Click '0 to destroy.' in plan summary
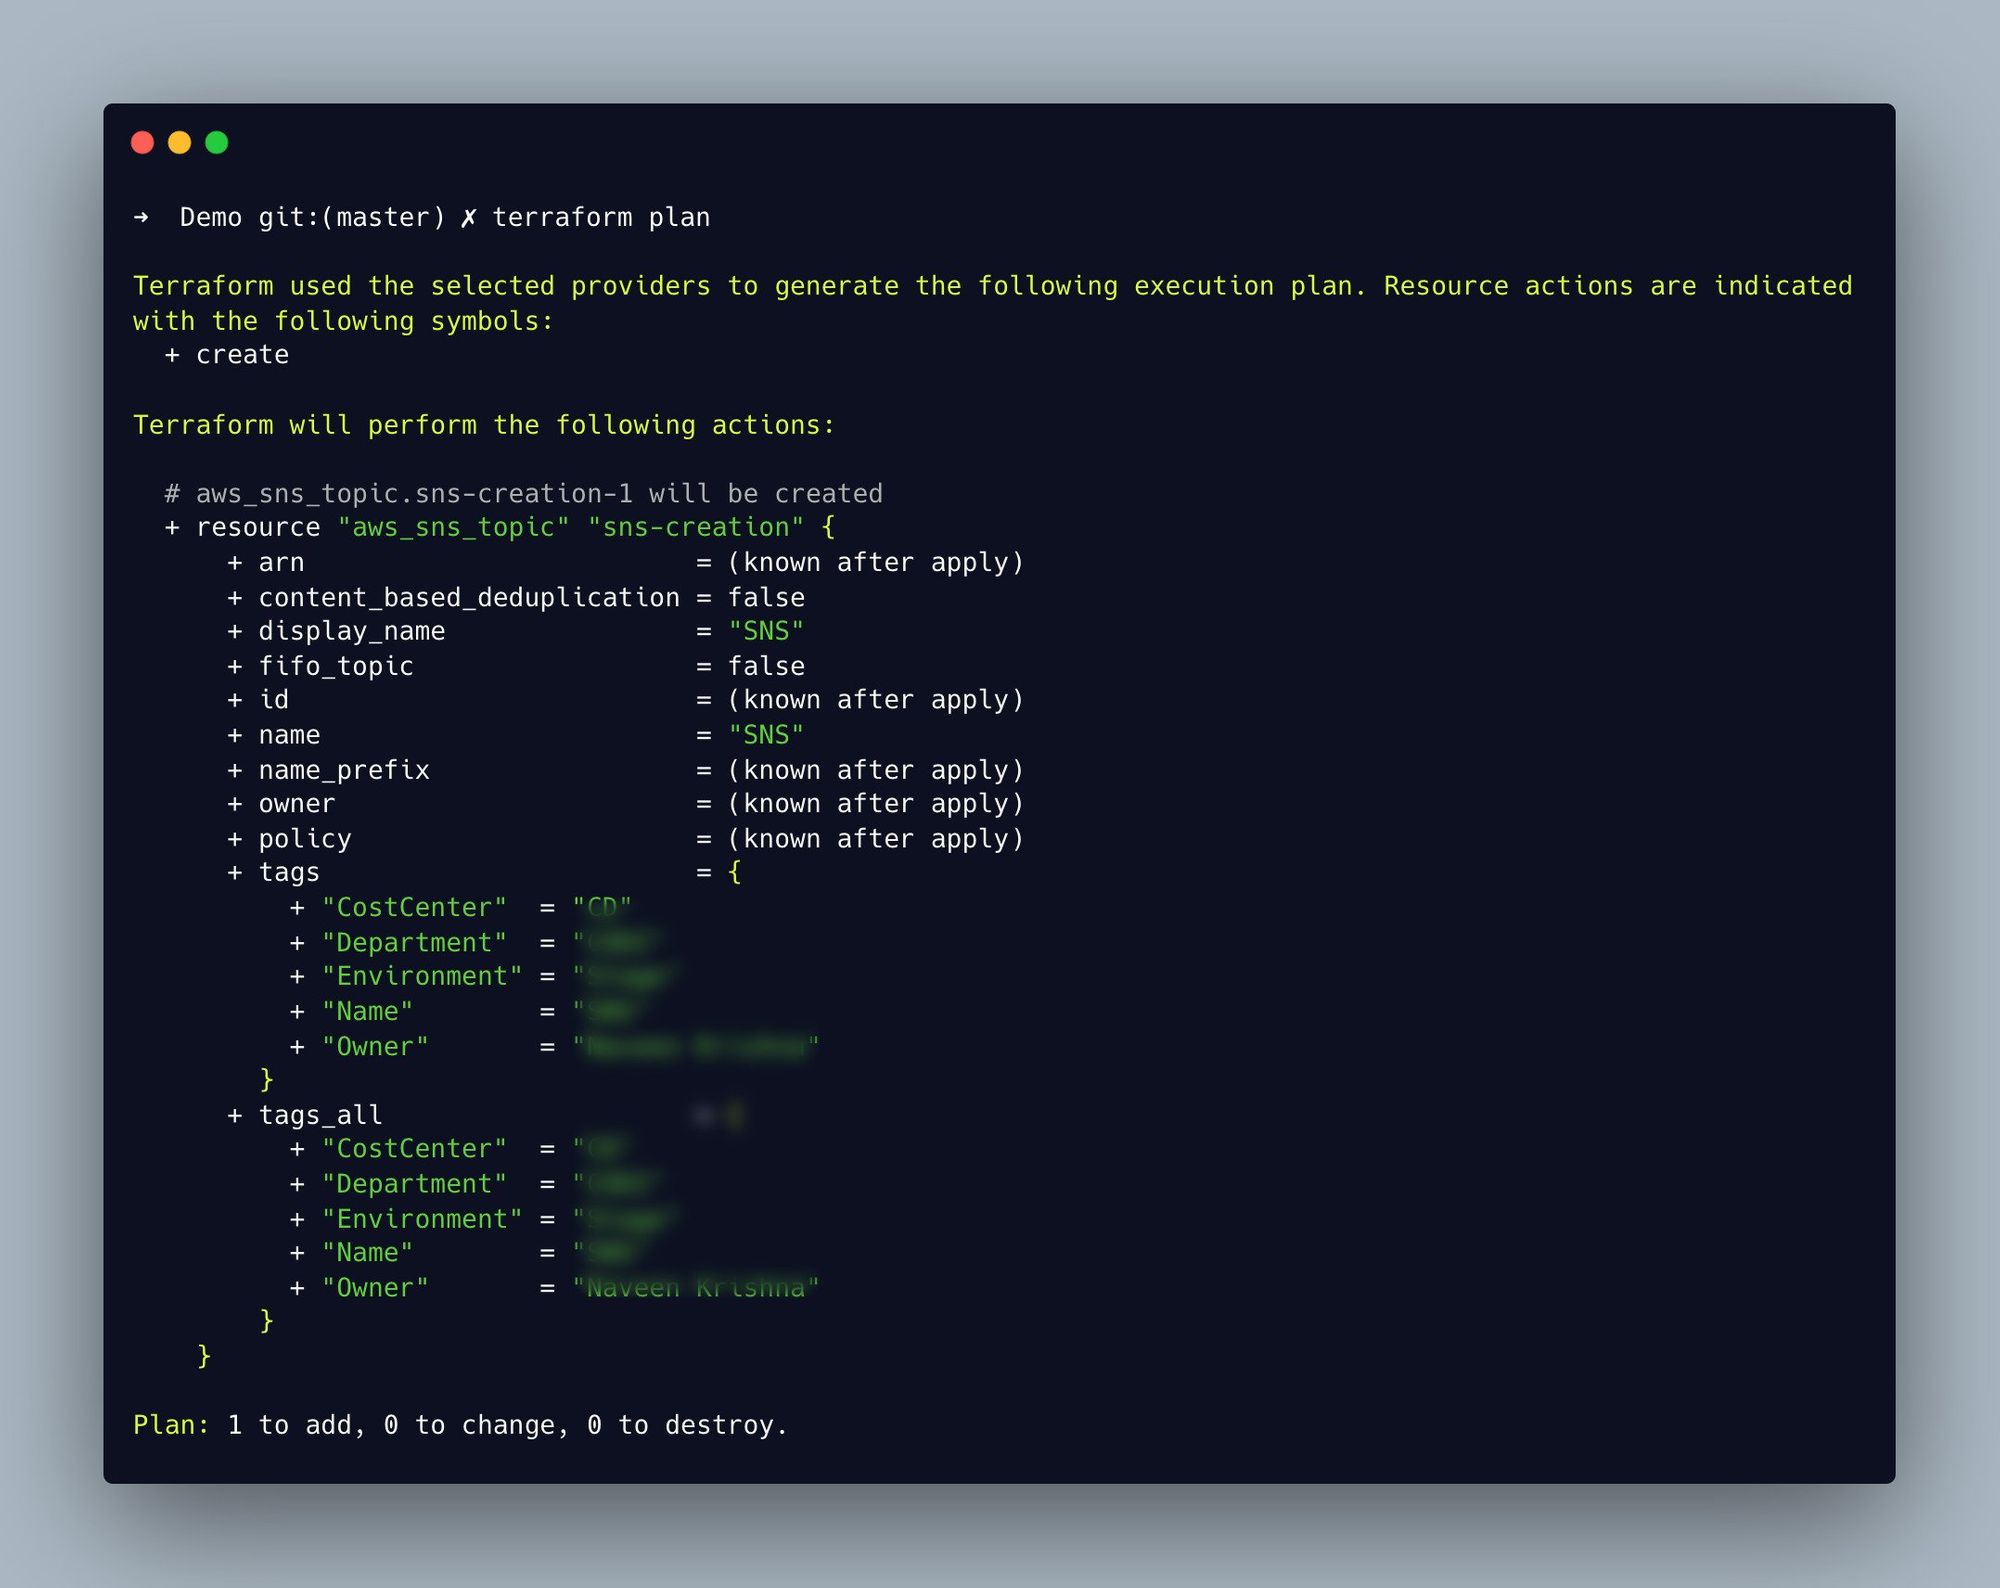 tap(687, 1425)
